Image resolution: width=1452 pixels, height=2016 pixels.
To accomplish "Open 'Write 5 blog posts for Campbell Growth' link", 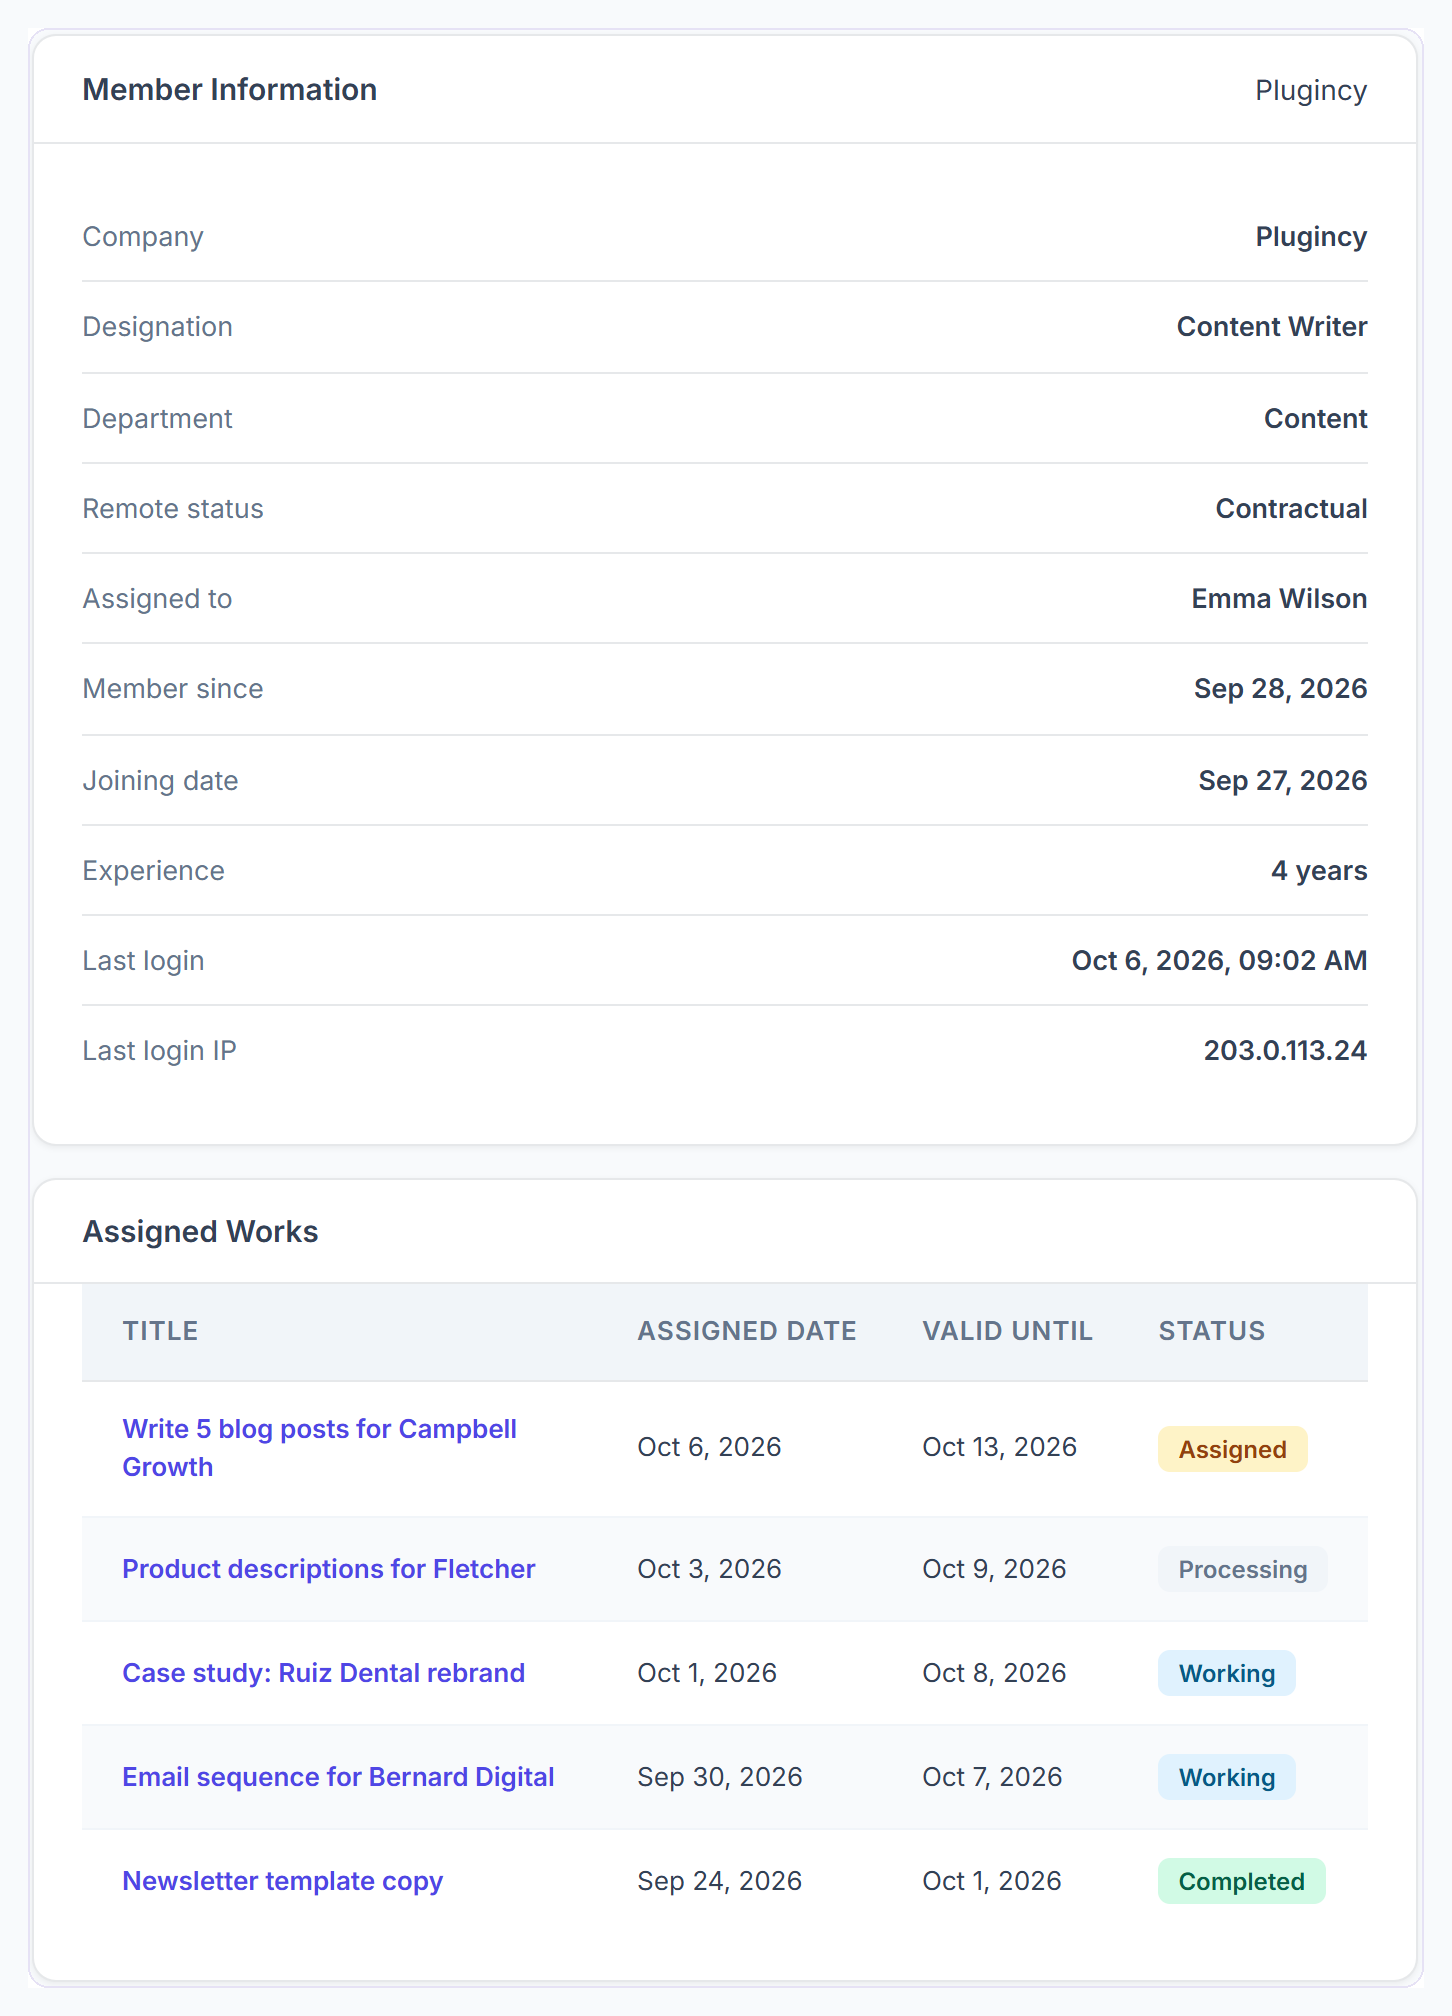I will pyautogui.click(x=319, y=1448).
